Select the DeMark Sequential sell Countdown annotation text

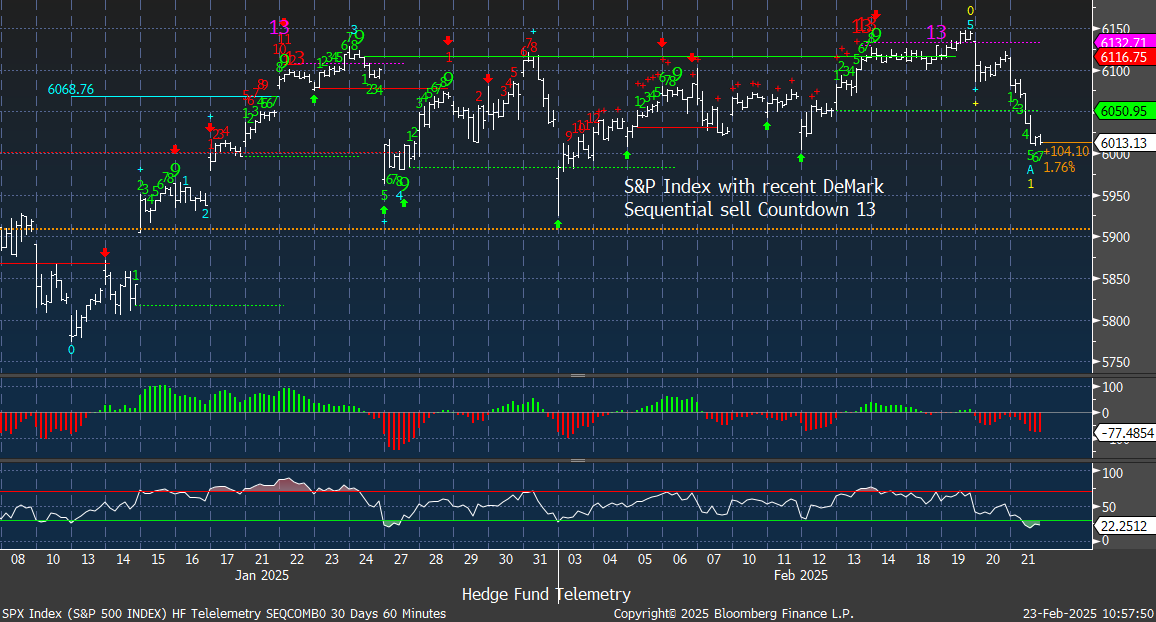pos(753,198)
